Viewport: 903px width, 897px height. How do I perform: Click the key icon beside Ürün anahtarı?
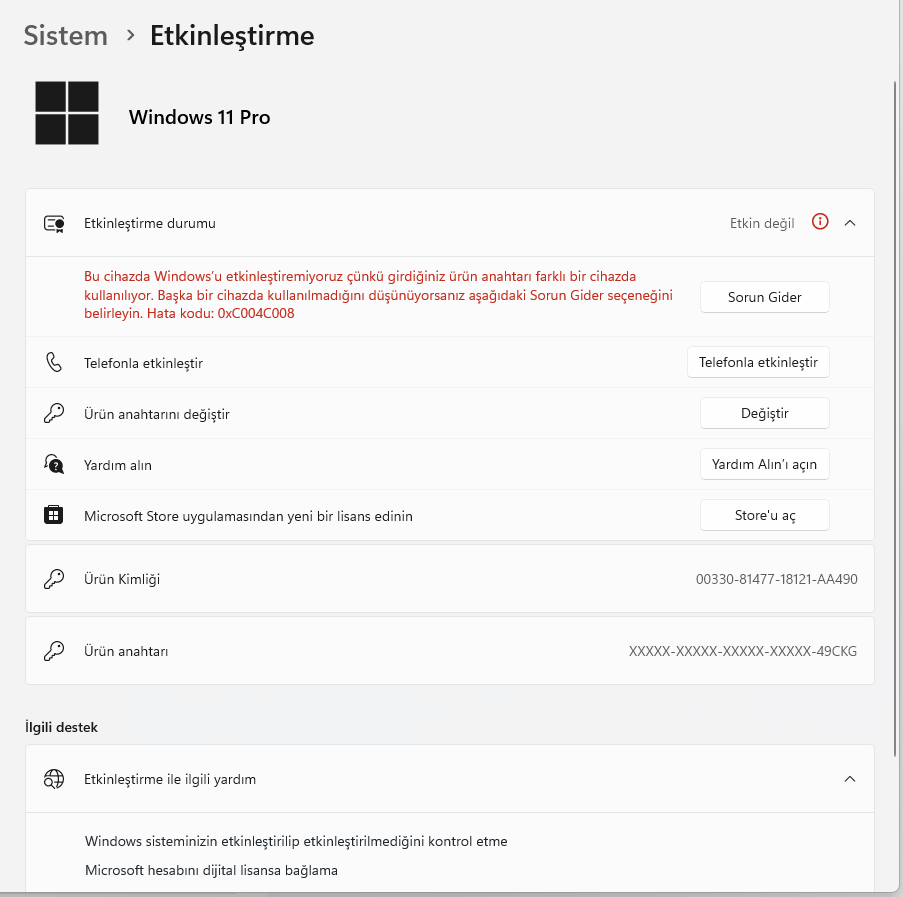coord(54,651)
